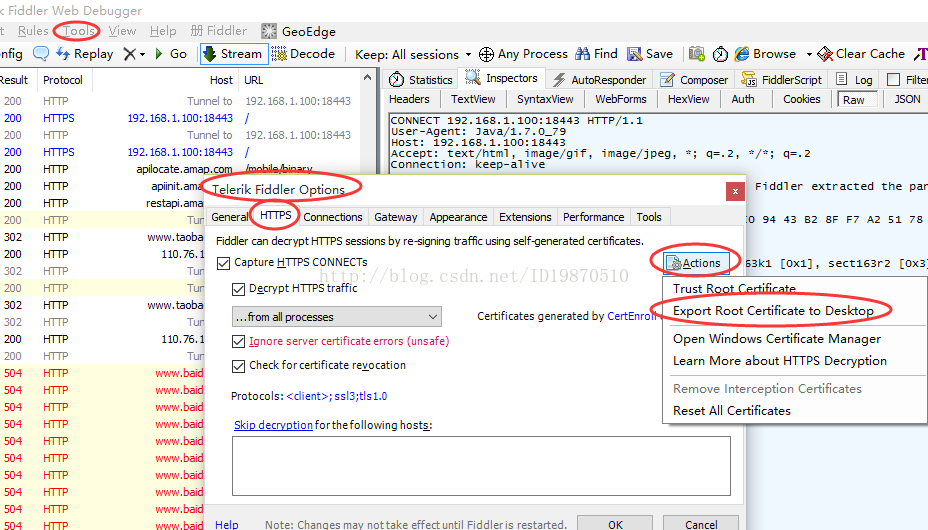This screenshot has height=530, width=928.
Task: Expand the Browse dropdown arrow
Action: [808, 54]
